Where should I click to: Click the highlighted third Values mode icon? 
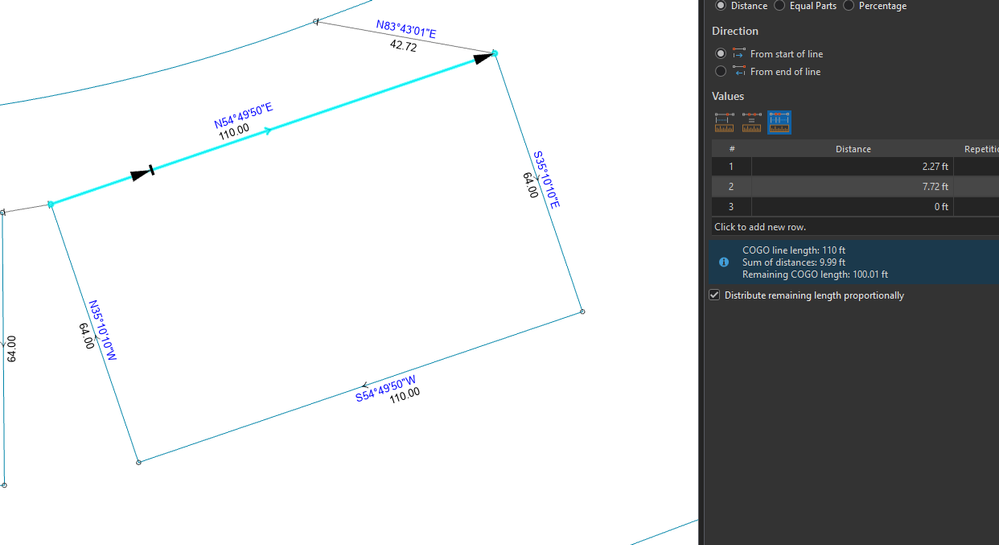coord(779,122)
